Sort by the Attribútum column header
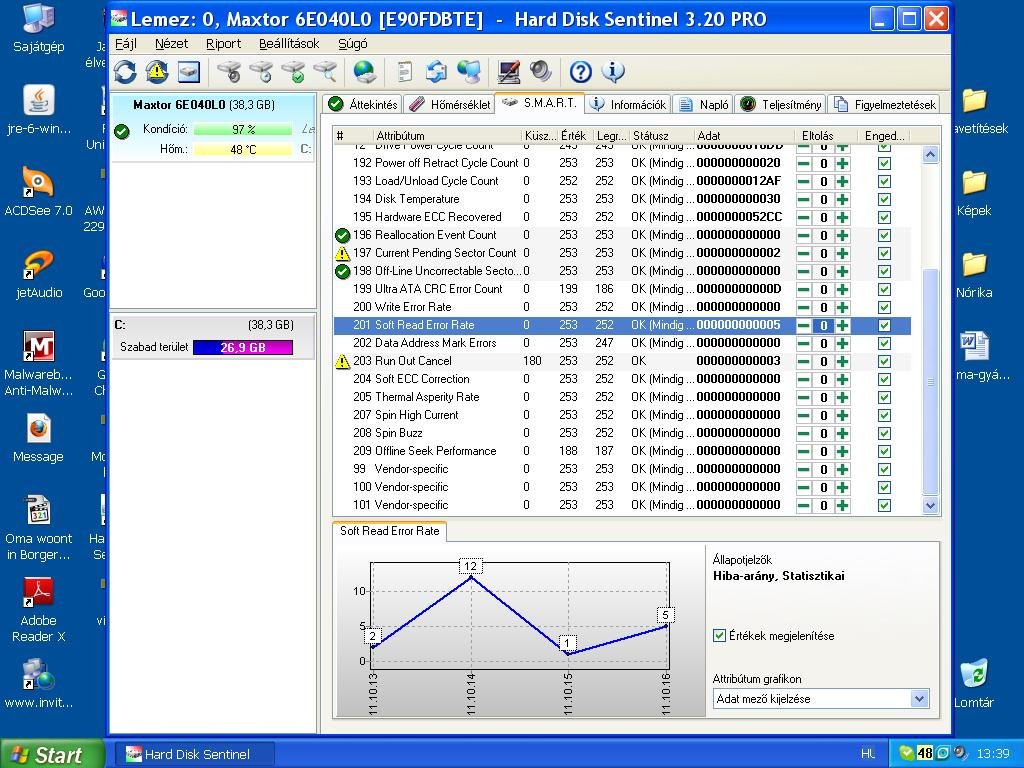This screenshot has width=1024, height=768. coord(448,136)
